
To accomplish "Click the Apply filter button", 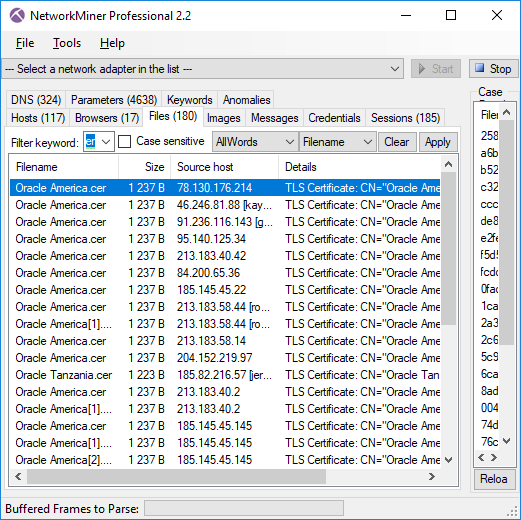I will [438, 142].
